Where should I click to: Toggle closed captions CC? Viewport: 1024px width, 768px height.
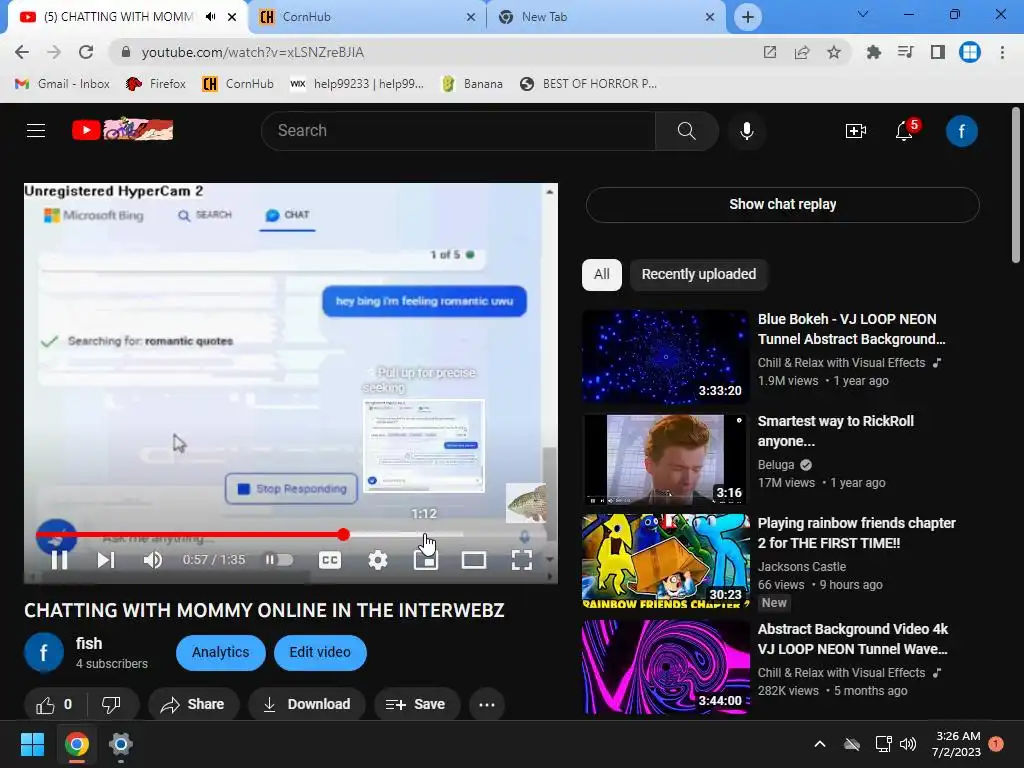(x=330, y=560)
